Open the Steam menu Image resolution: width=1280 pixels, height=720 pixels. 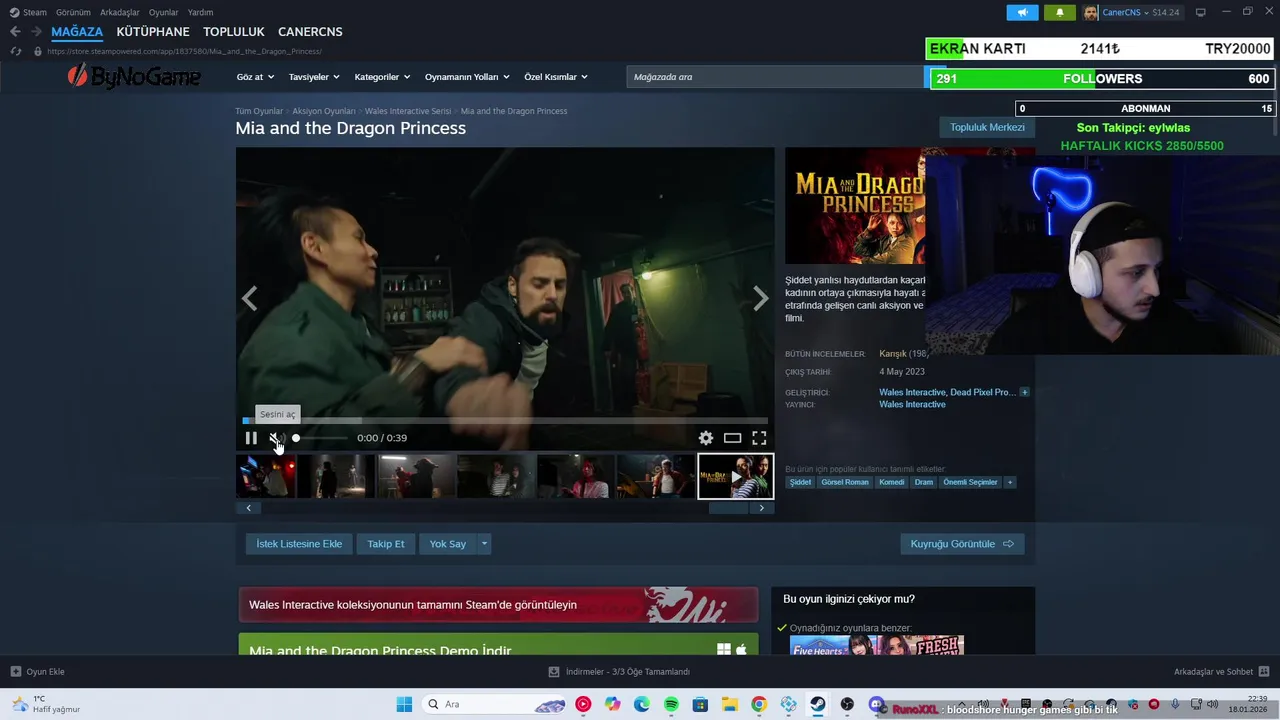tap(29, 12)
